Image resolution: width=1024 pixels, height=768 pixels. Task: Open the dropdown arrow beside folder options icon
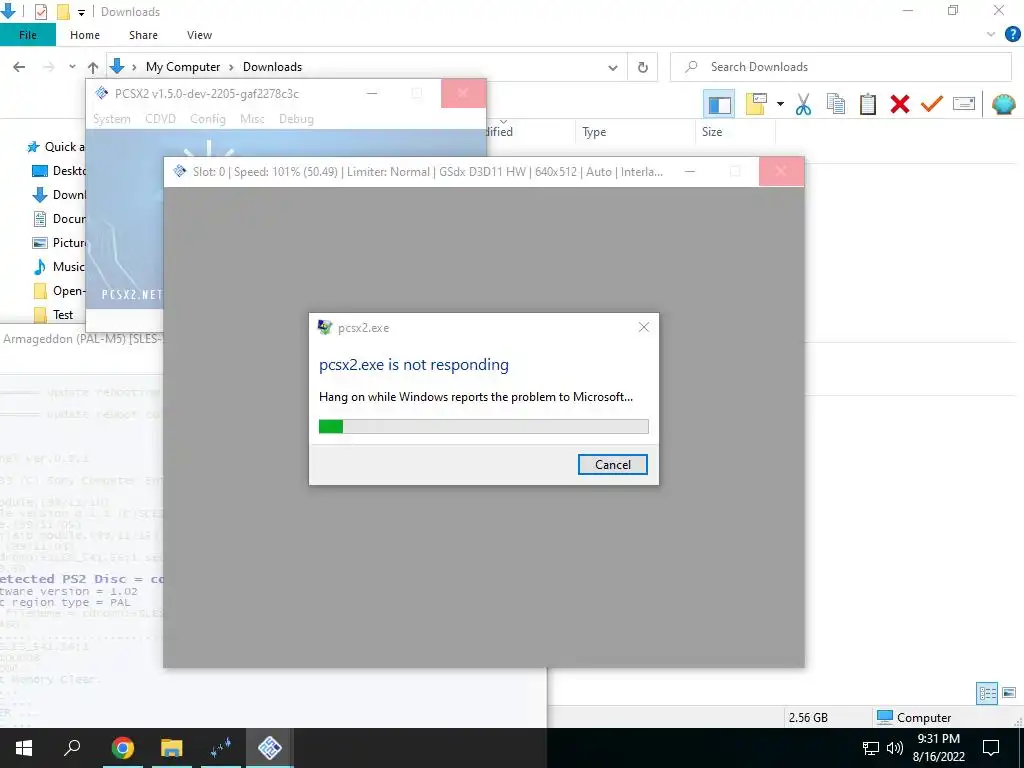(780, 104)
